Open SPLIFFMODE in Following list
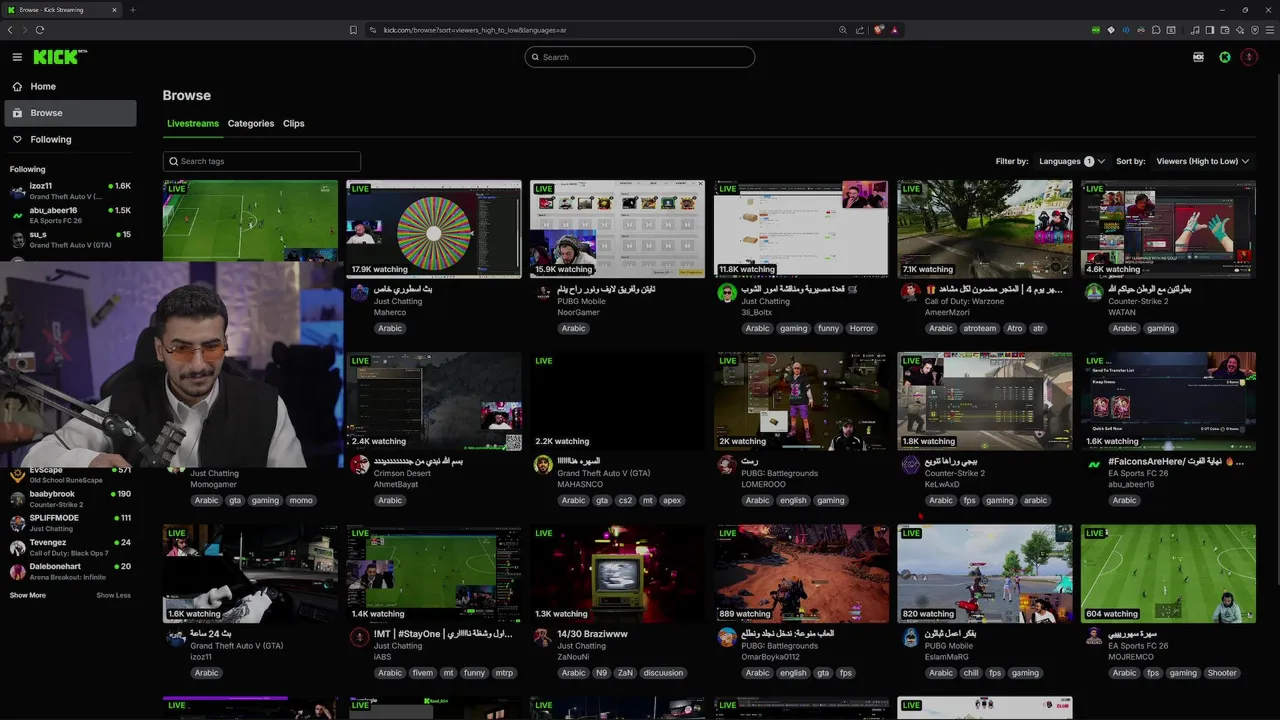Screen dimensions: 1280x720 (70, 522)
